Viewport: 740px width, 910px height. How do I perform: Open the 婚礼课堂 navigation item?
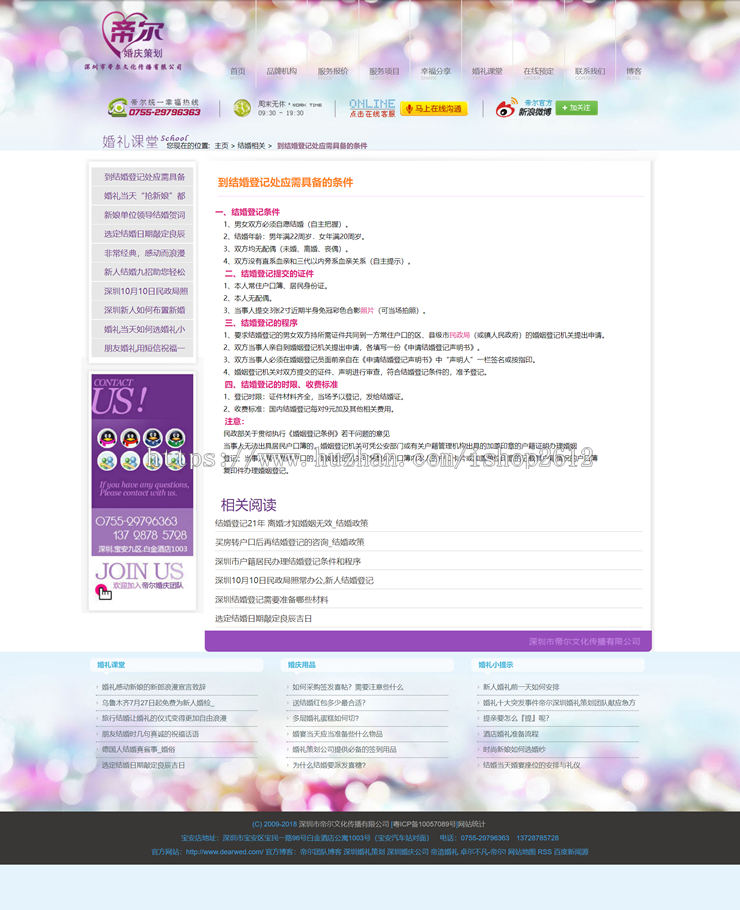(x=487, y=71)
